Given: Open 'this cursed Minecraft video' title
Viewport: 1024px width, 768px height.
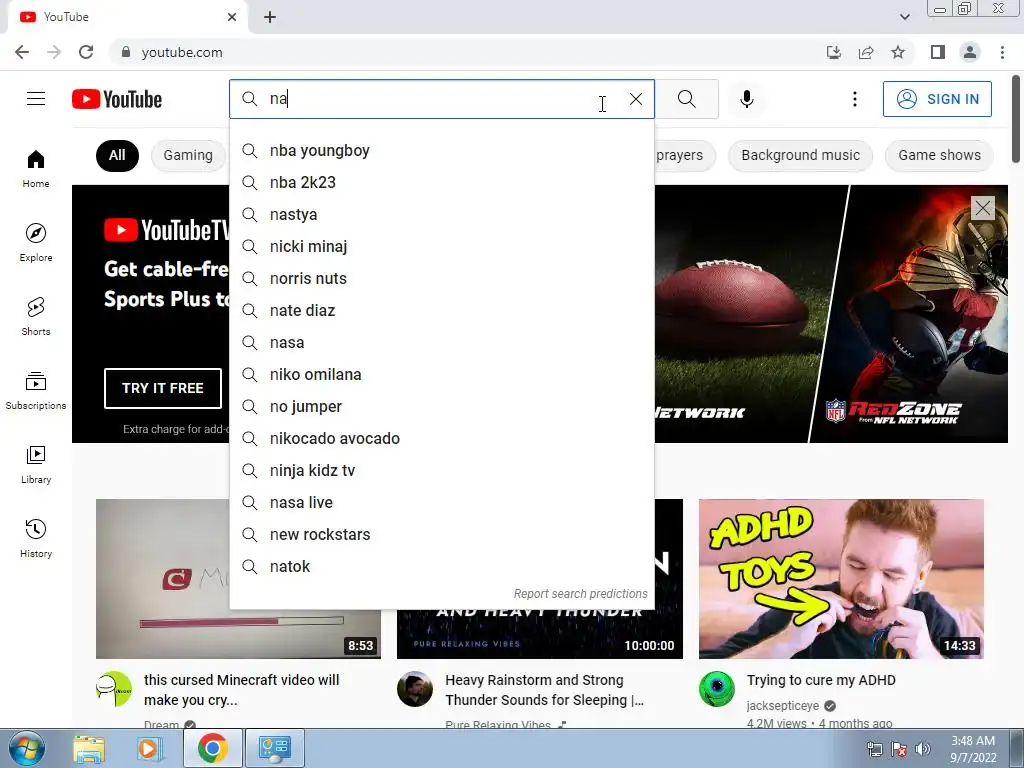Looking at the screenshot, I should (x=241, y=690).
